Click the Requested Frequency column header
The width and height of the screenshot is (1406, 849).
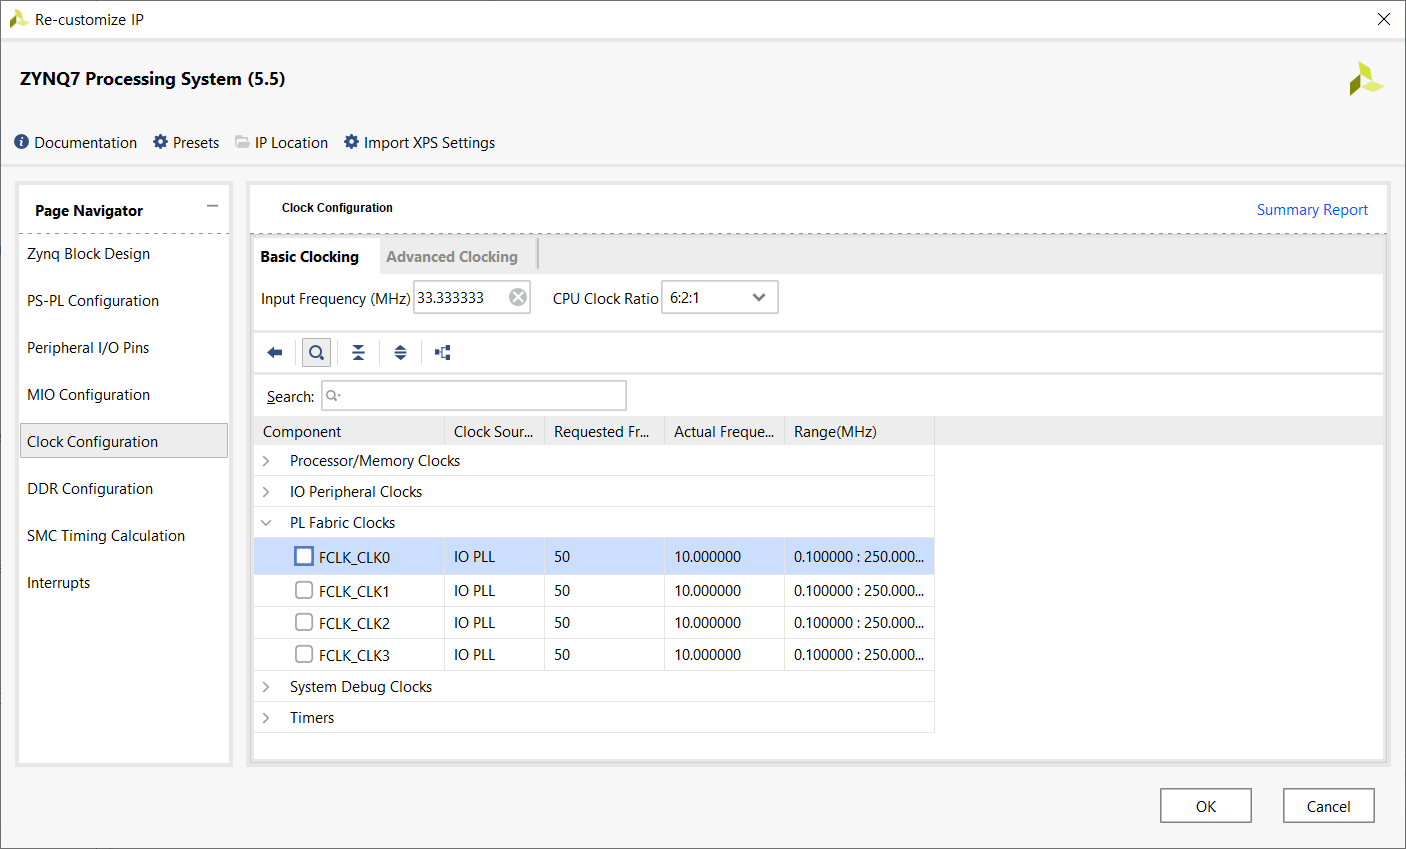(604, 431)
